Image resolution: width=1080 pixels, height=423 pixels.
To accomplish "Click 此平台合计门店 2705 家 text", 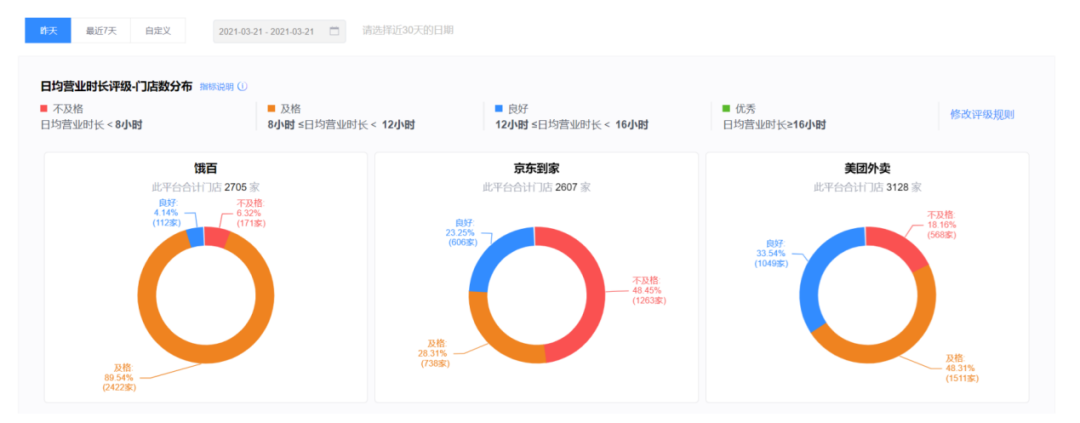I will [206, 187].
